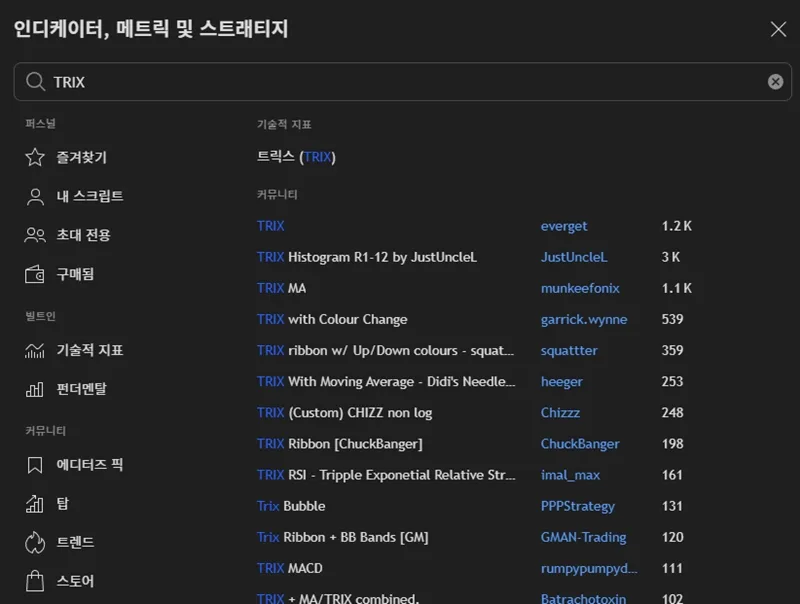
Task: Click the star icon next to 즐겨찾기
Action: pos(35,157)
